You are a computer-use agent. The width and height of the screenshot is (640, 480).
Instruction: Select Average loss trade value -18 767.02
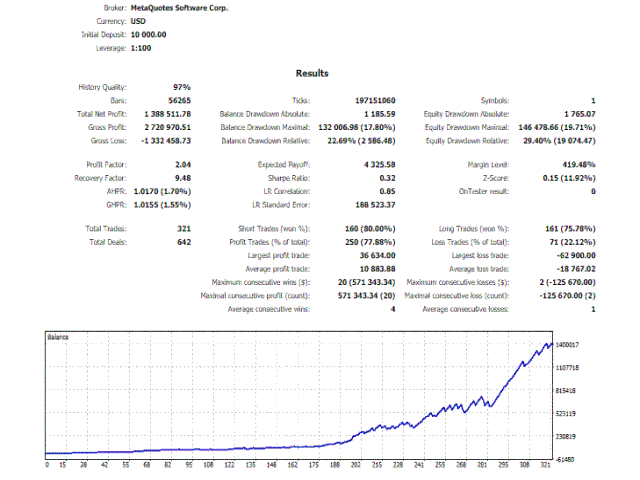576,269
